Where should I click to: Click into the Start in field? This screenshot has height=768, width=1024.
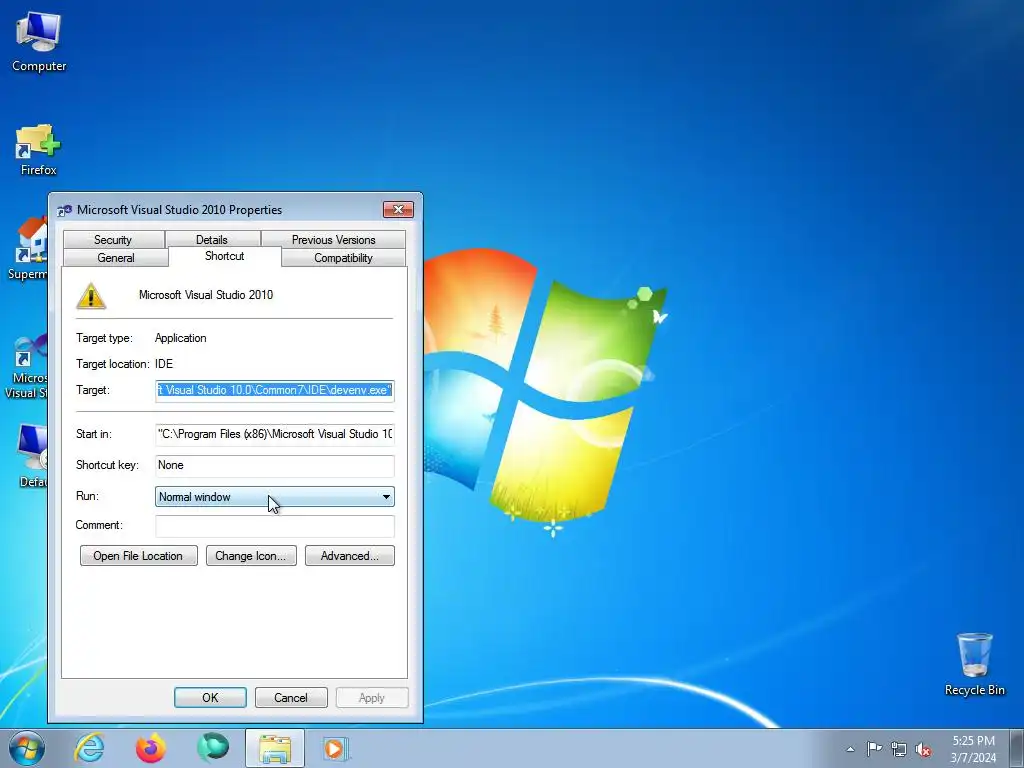click(x=274, y=434)
